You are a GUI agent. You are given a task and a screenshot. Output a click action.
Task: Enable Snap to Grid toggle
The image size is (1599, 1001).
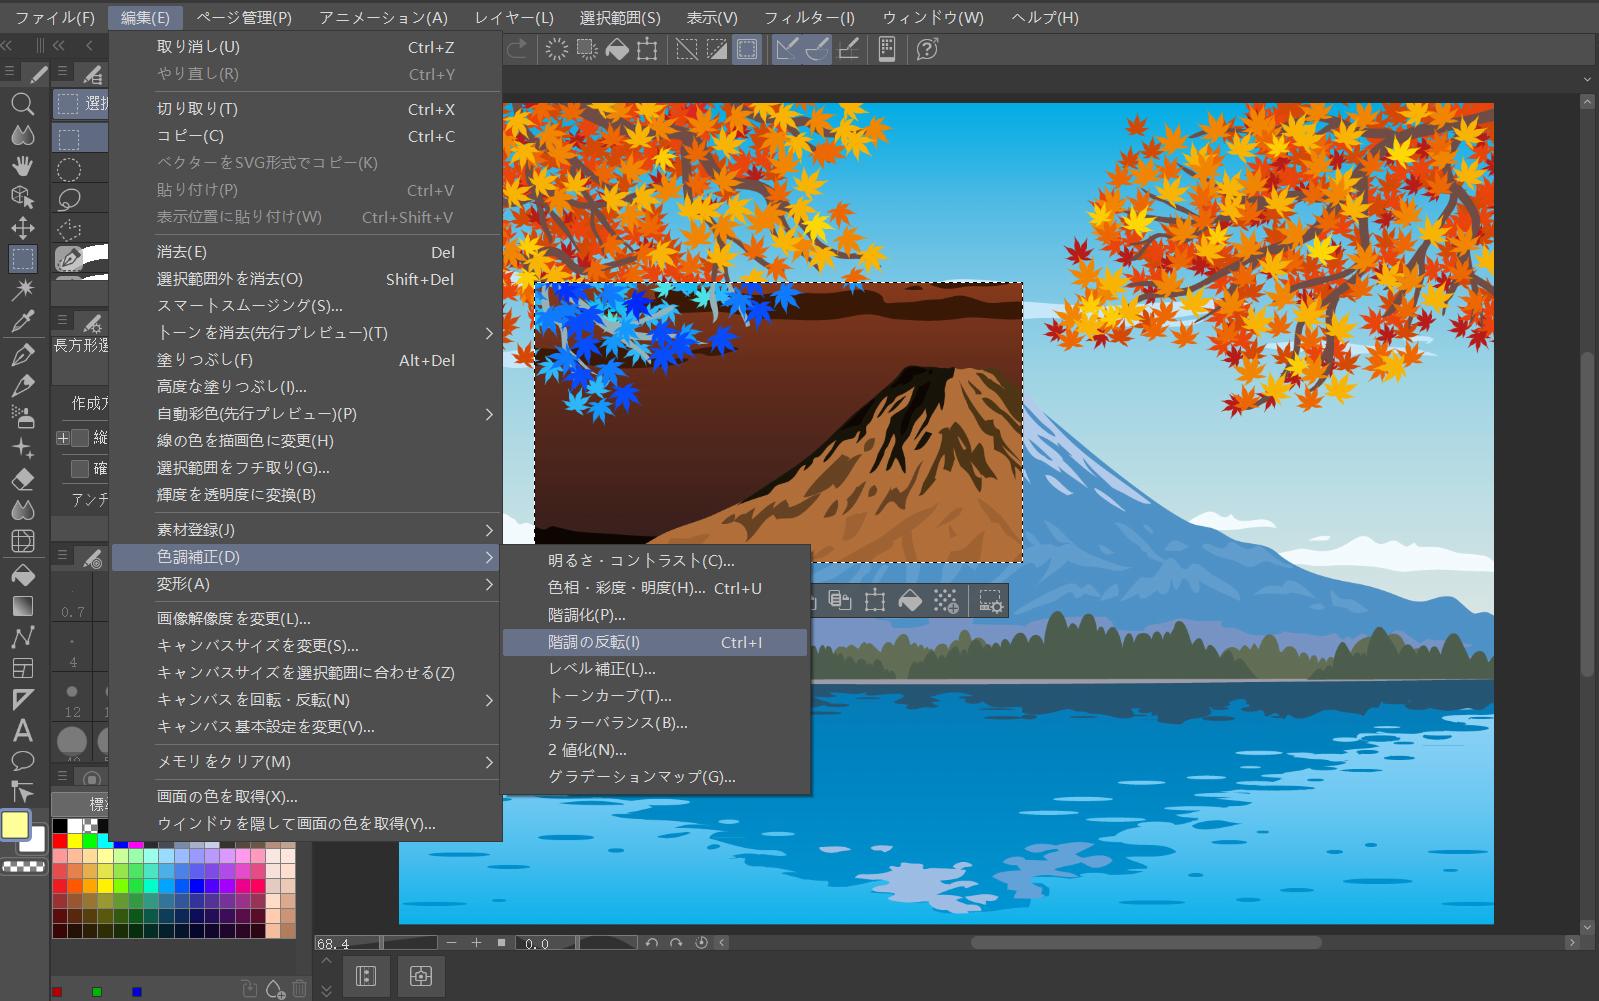(848, 49)
